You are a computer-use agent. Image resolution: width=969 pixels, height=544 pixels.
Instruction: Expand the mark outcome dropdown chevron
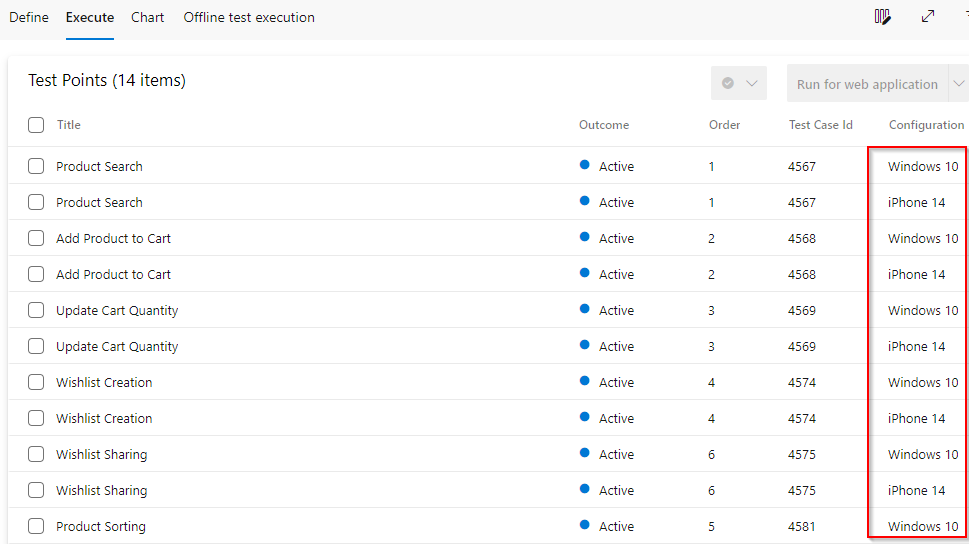pos(751,83)
